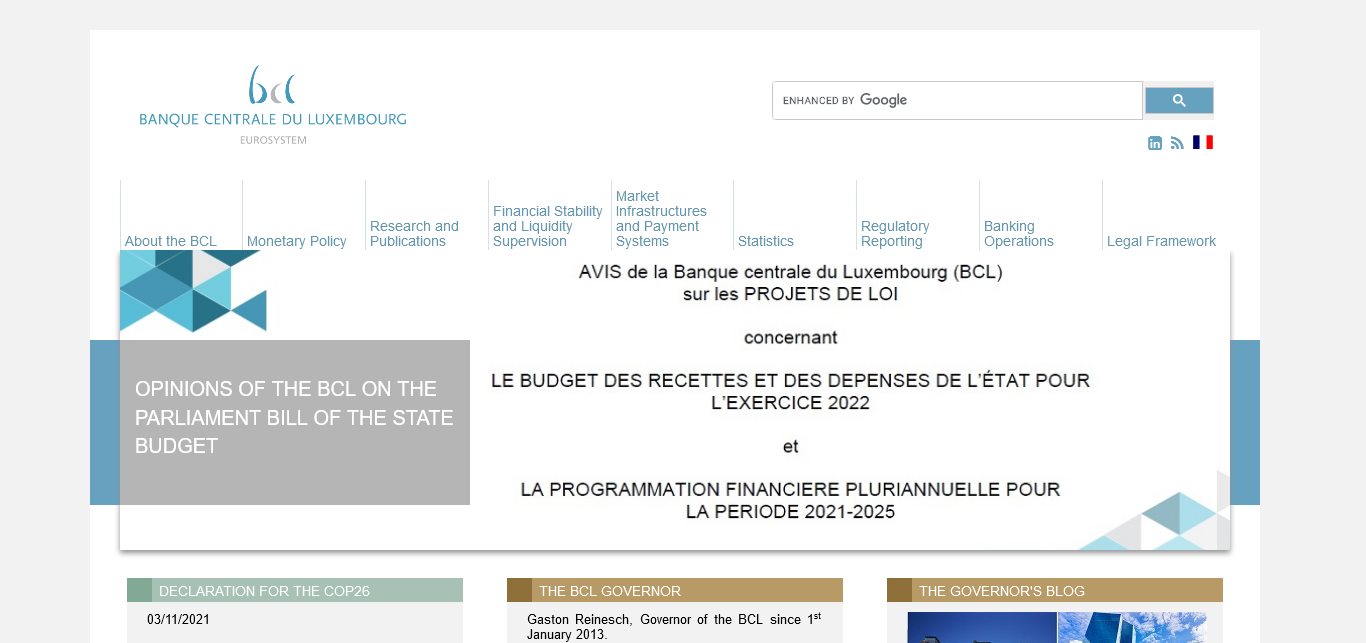Open Opinions of the BCL banner caption
This screenshot has height=643, width=1366.
point(294,418)
